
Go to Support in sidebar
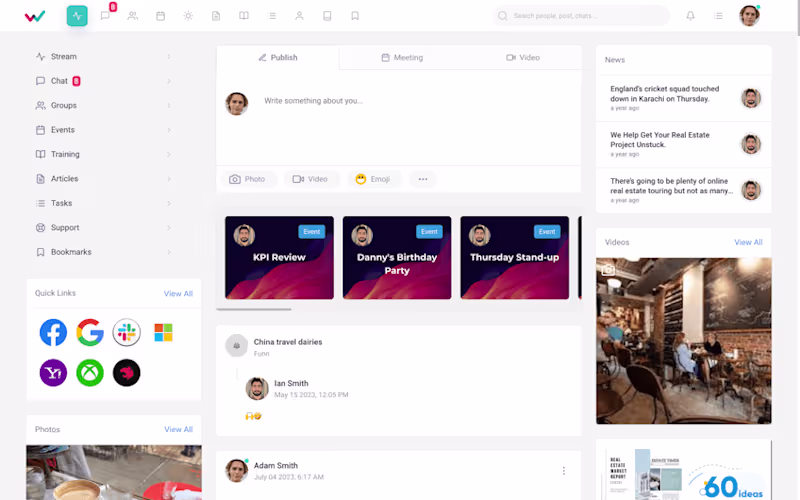coord(65,228)
